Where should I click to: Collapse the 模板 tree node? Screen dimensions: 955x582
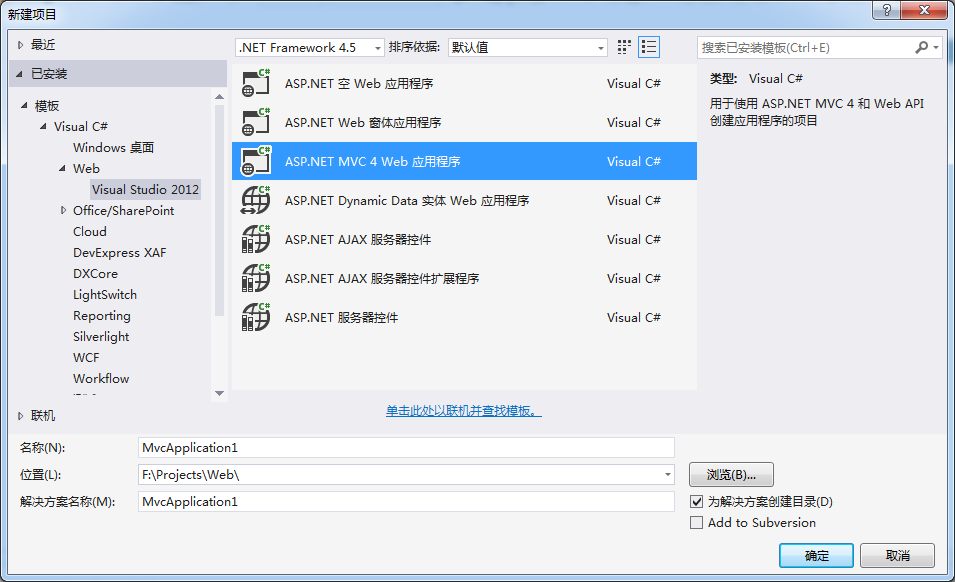pyautogui.click(x=24, y=105)
